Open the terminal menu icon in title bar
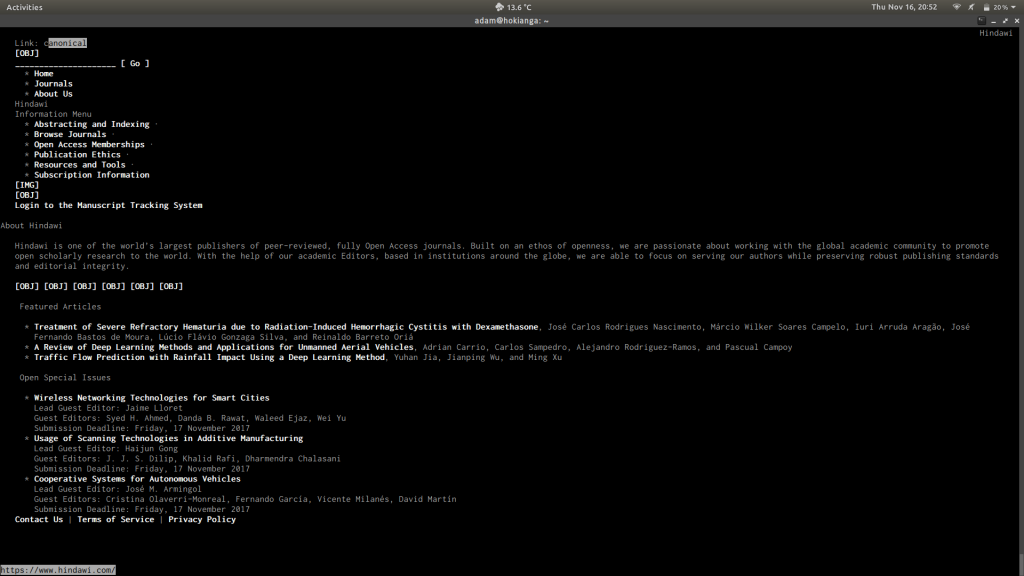1024x576 pixels. point(981,21)
